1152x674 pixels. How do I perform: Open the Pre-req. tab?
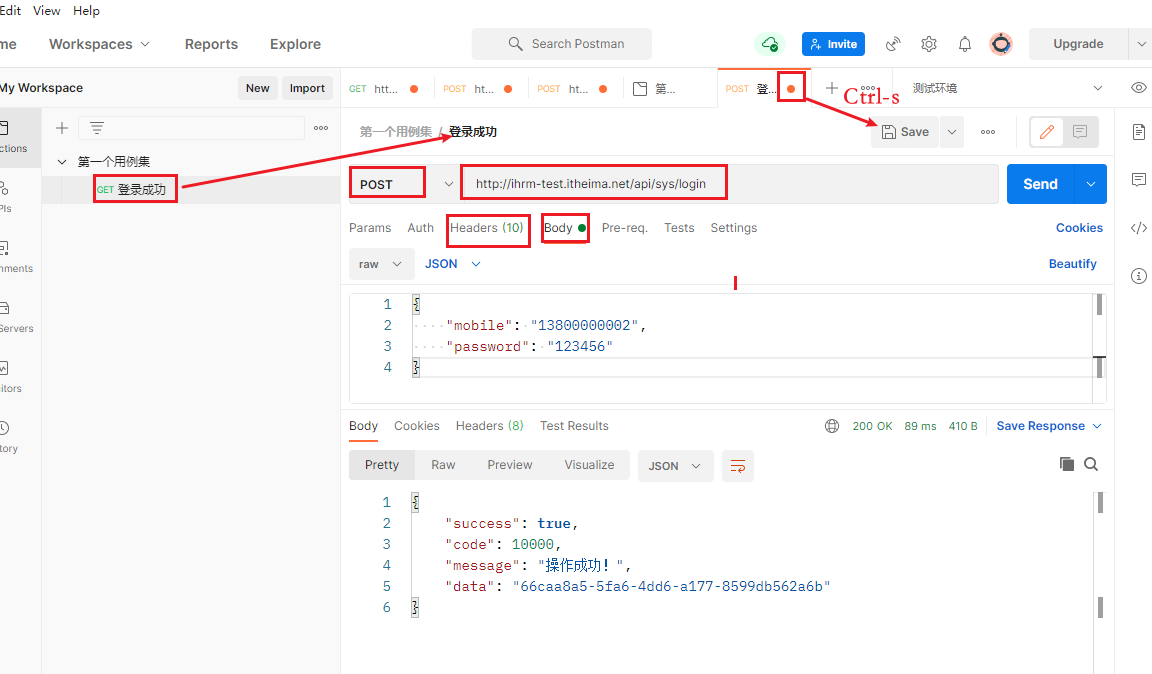624,228
